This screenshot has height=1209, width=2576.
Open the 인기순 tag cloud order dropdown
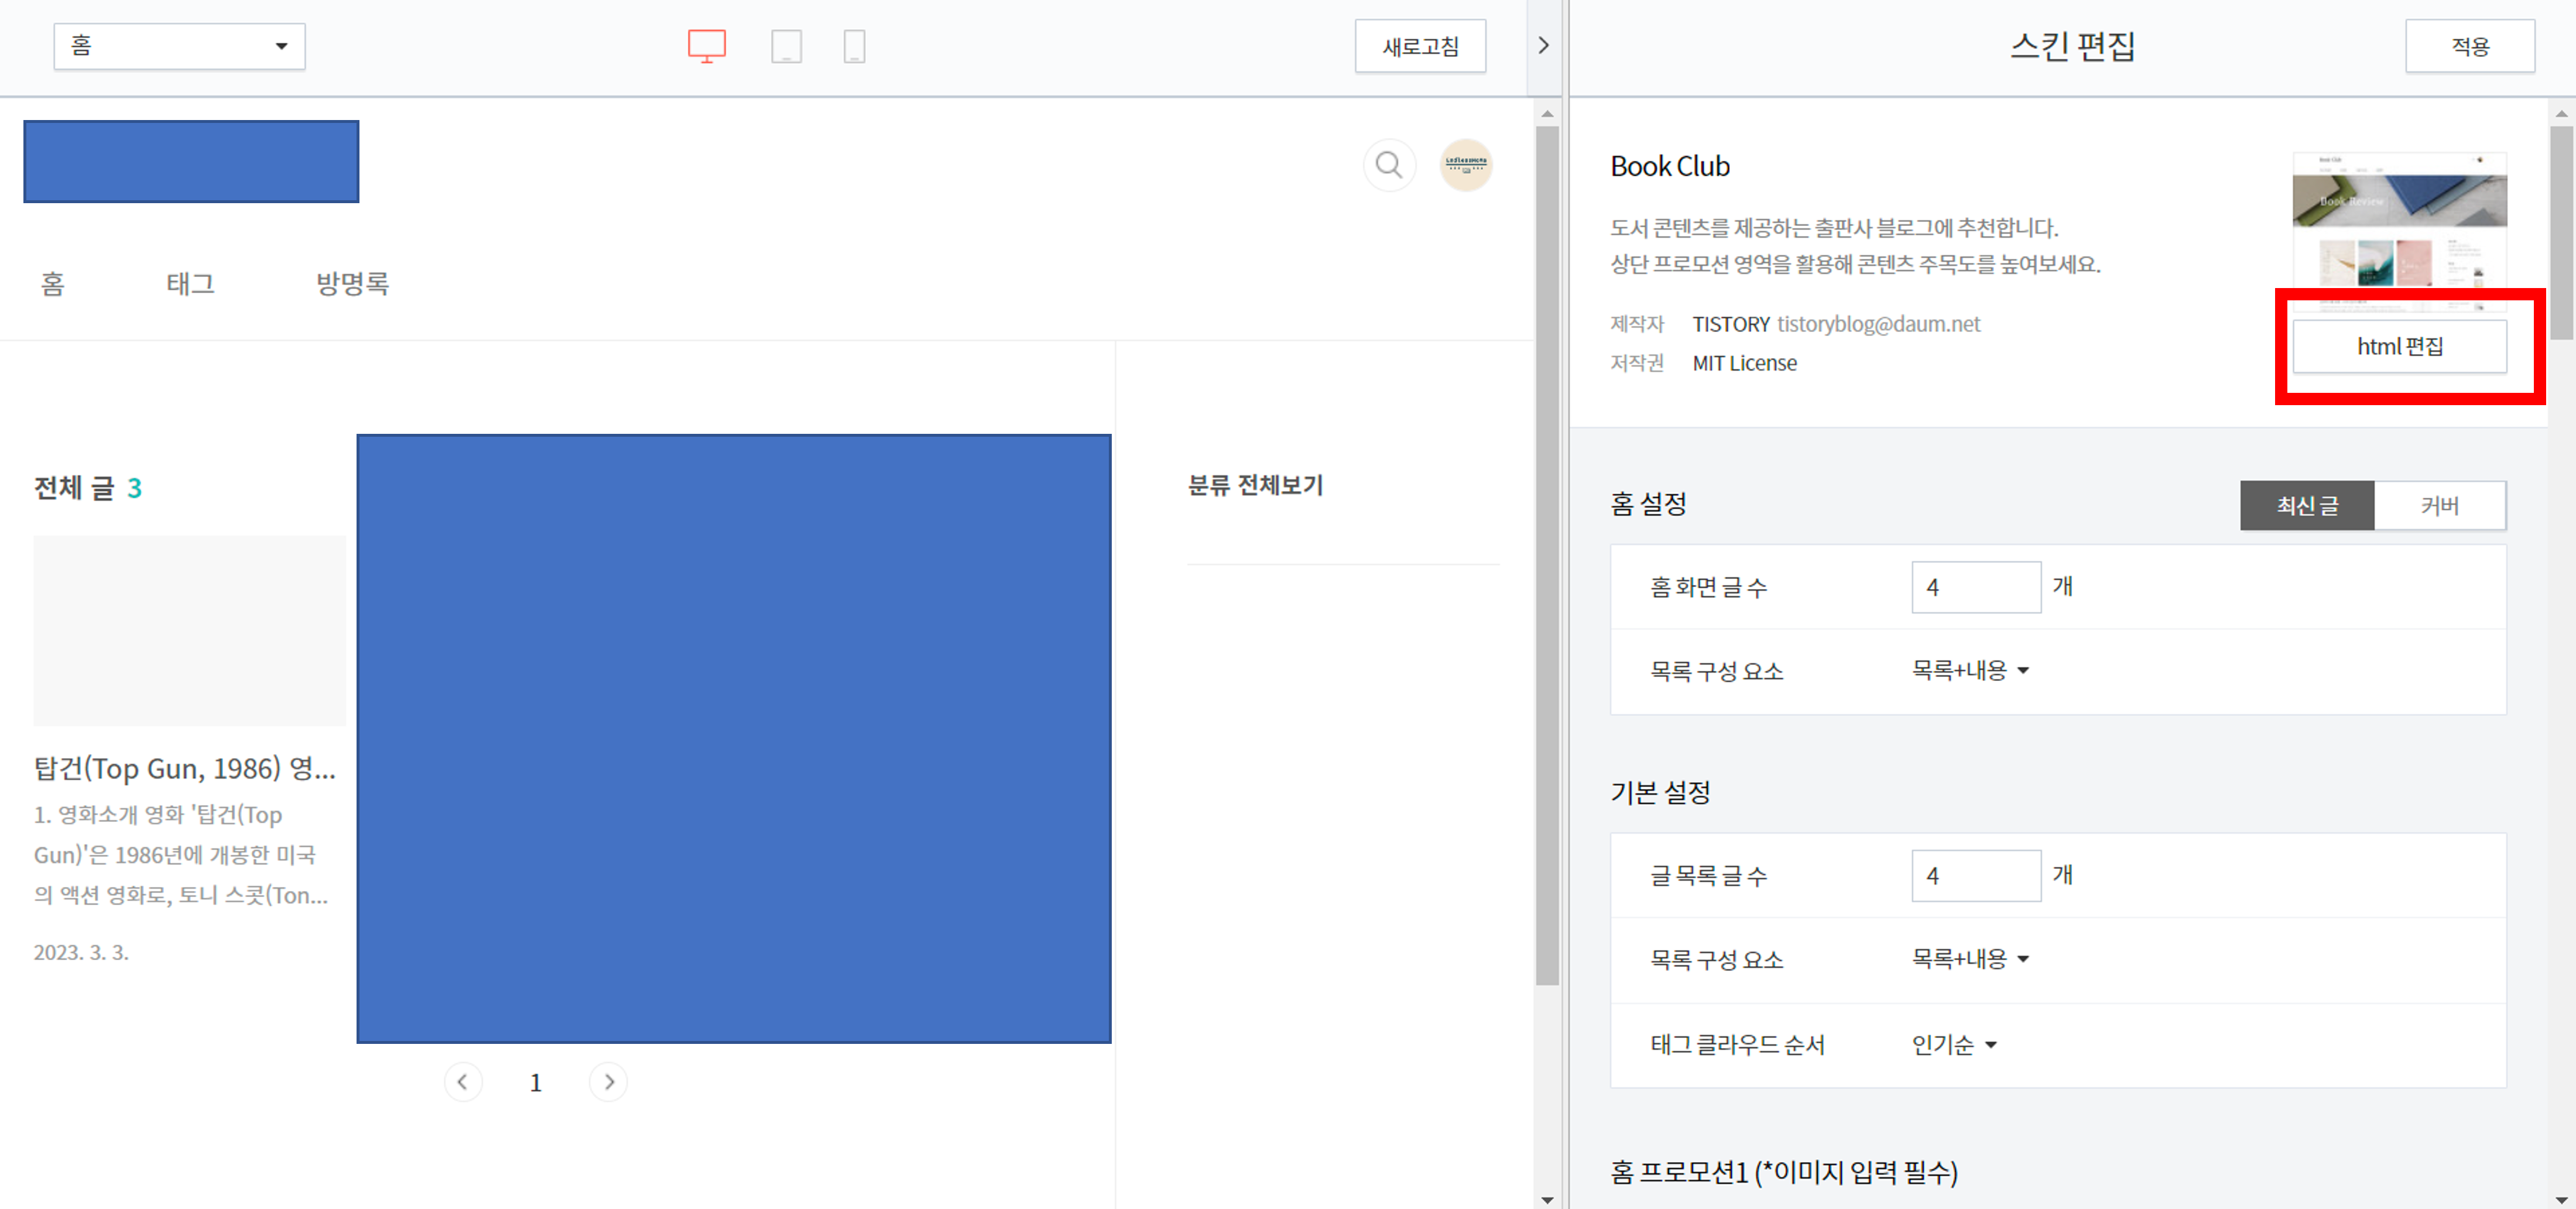point(1953,1044)
